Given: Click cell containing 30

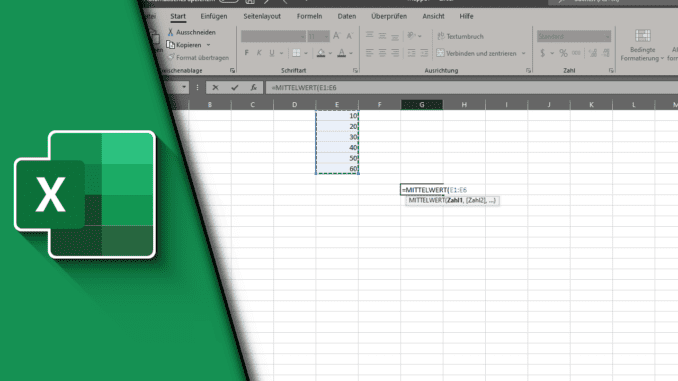Looking at the screenshot, I should [337, 137].
